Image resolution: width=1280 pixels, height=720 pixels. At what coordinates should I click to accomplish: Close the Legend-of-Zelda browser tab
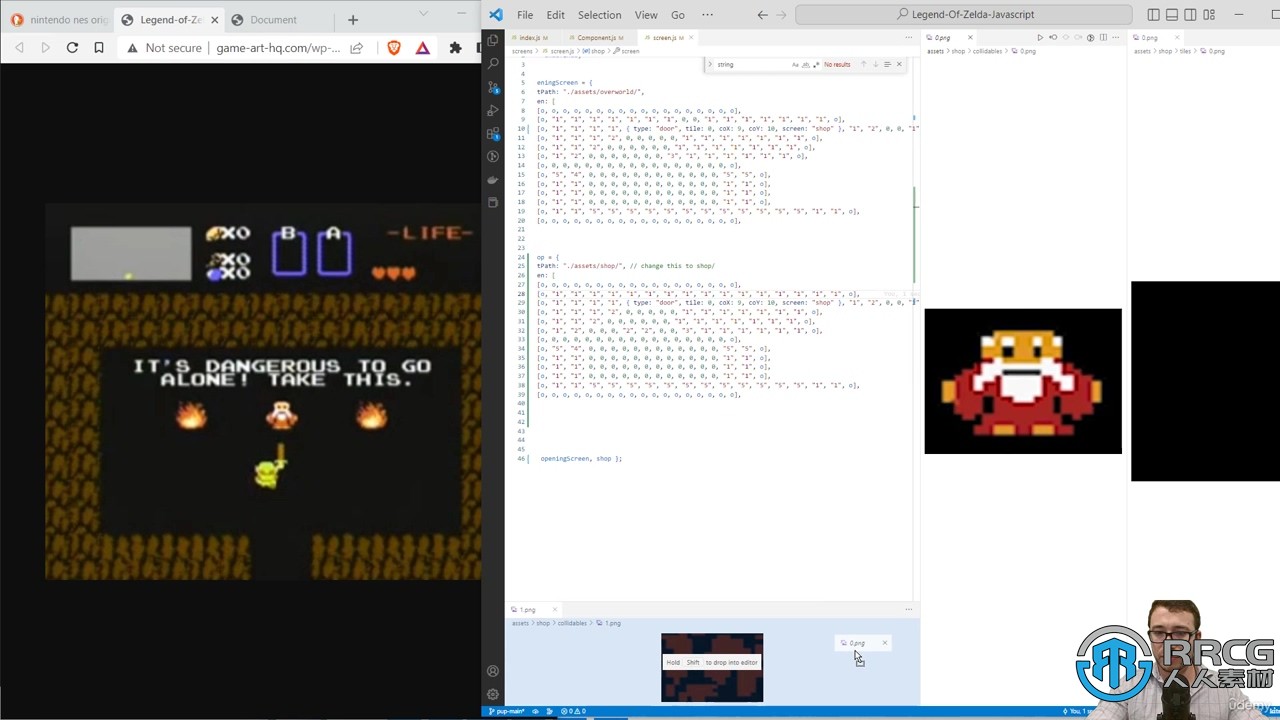214,19
